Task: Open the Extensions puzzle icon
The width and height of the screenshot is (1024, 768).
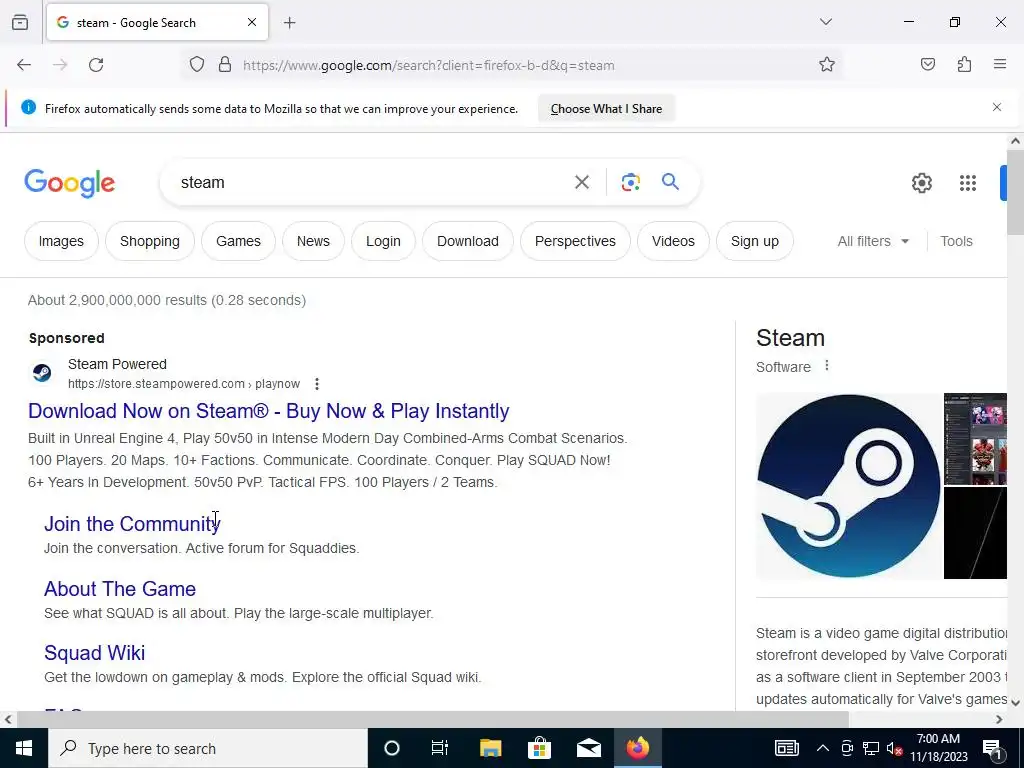Action: 964,65
